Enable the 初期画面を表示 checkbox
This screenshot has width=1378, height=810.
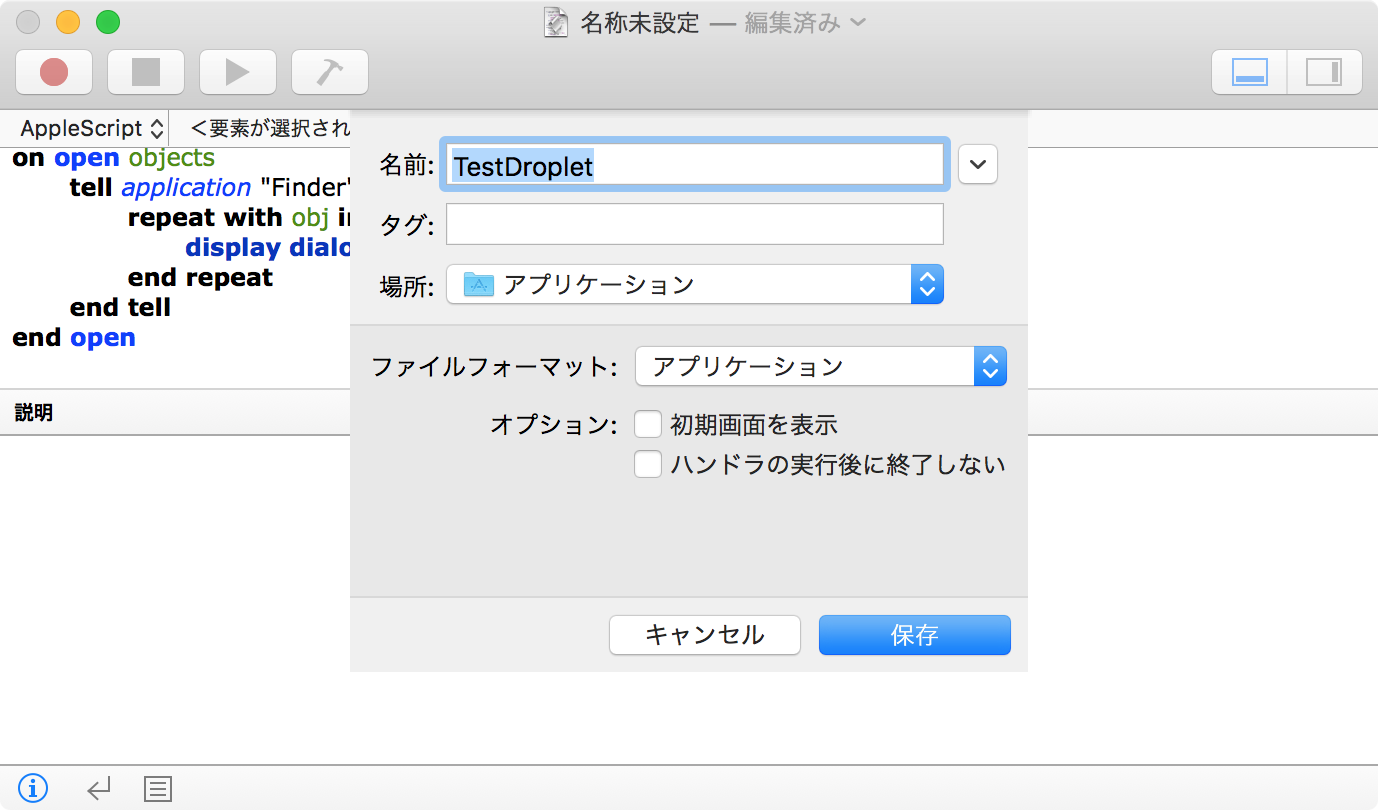point(648,425)
